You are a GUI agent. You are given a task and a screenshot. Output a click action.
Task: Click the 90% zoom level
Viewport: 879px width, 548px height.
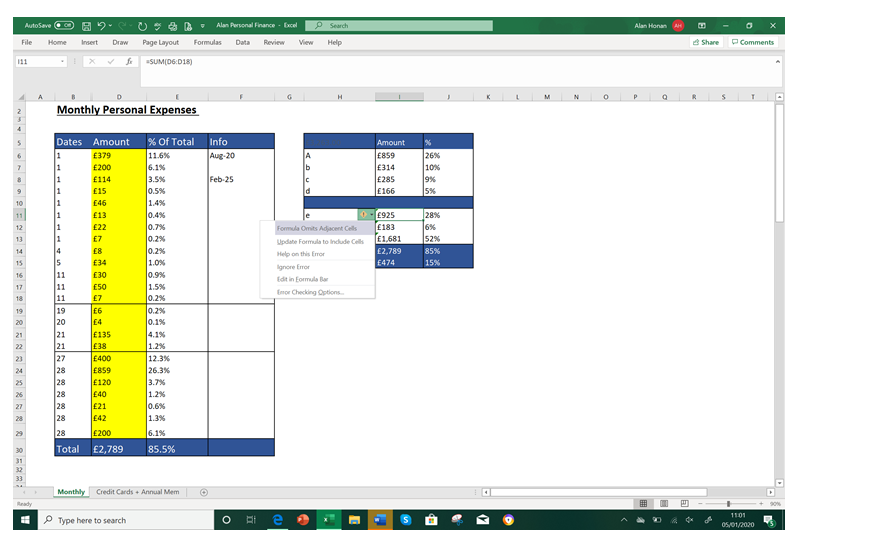(775, 504)
